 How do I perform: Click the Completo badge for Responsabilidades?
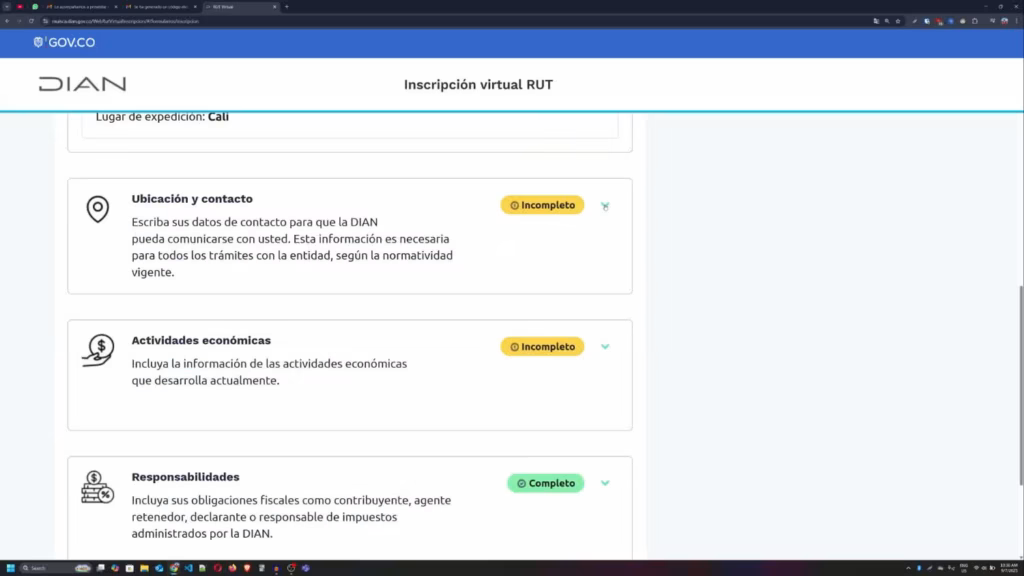[545, 483]
